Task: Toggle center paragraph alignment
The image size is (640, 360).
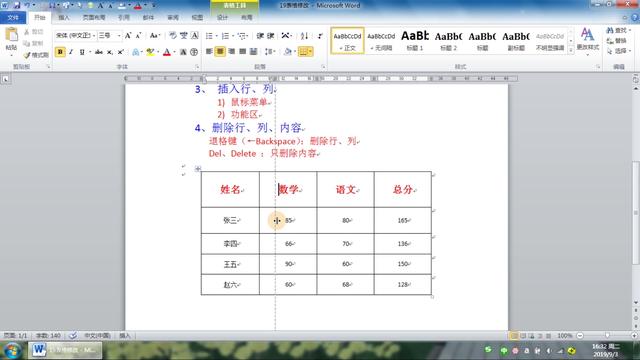Action: click(x=220, y=51)
